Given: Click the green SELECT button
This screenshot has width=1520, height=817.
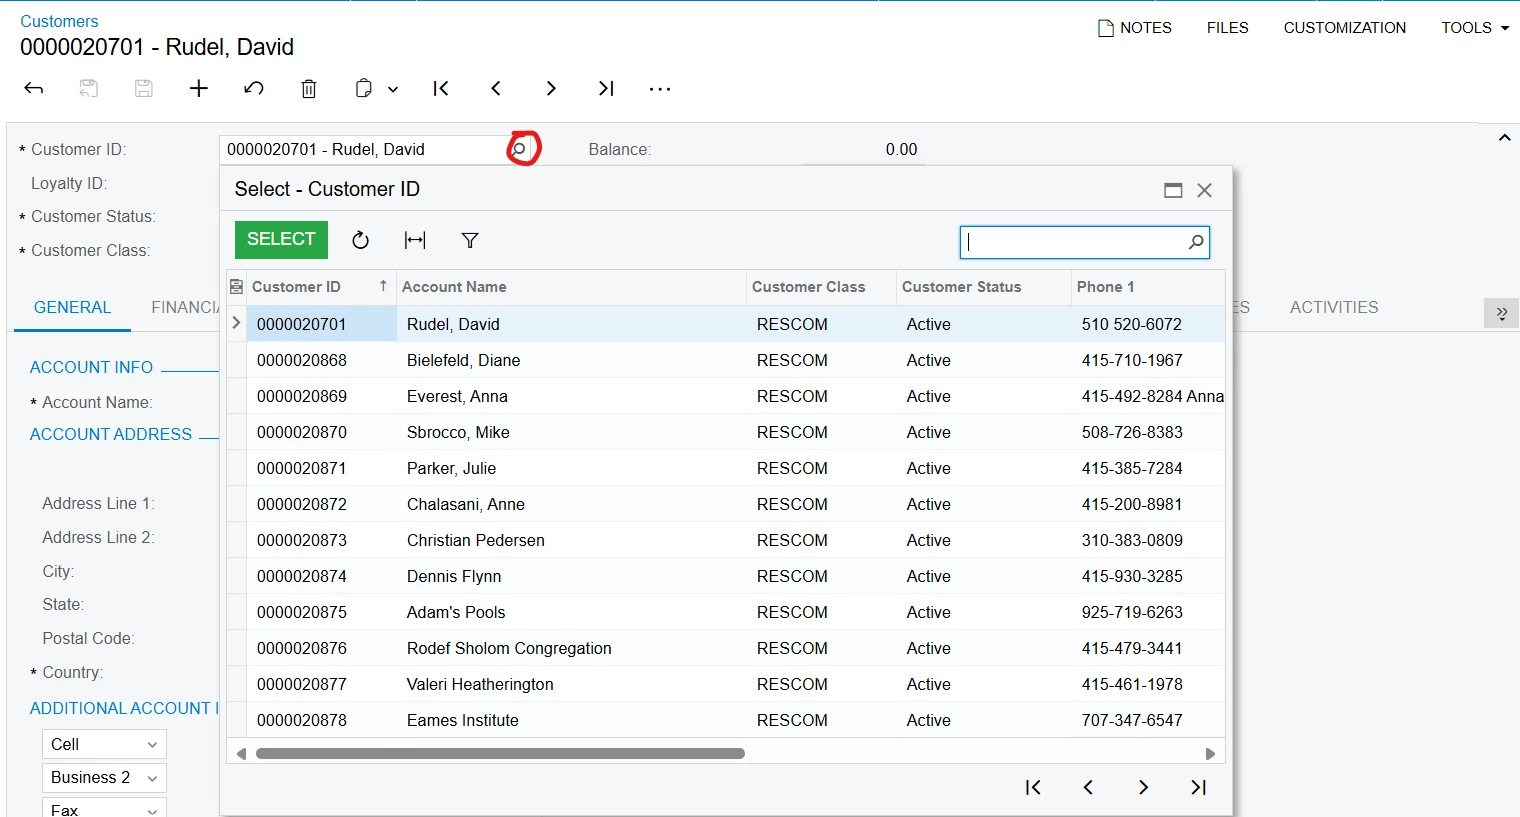Looking at the screenshot, I should (281, 240).
